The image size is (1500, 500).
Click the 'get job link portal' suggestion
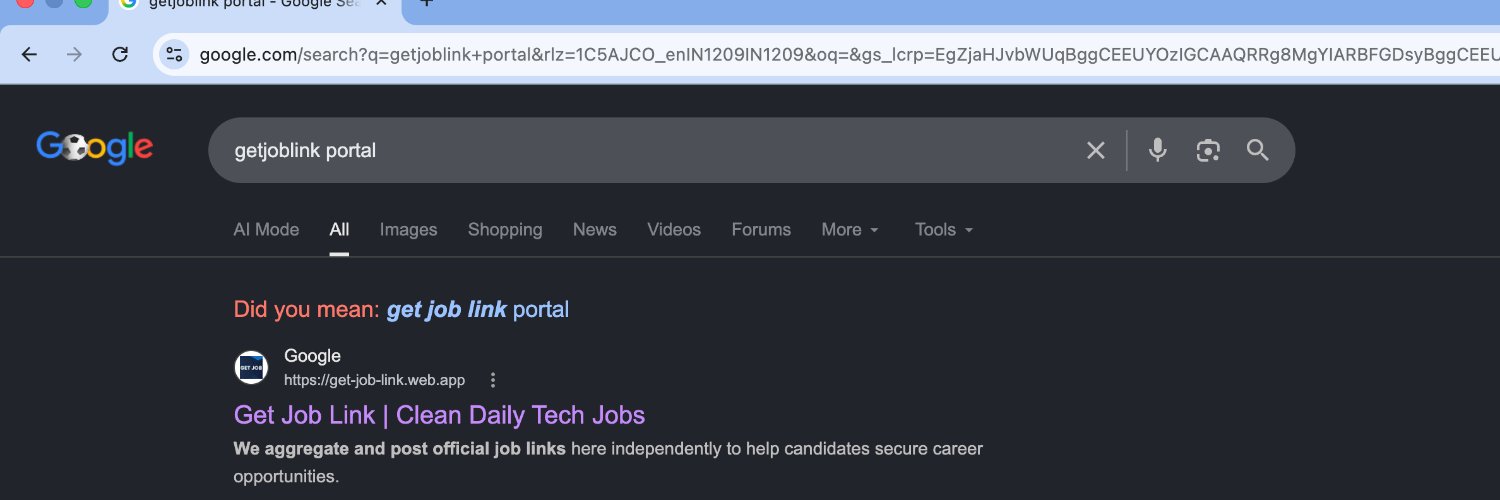478,310
